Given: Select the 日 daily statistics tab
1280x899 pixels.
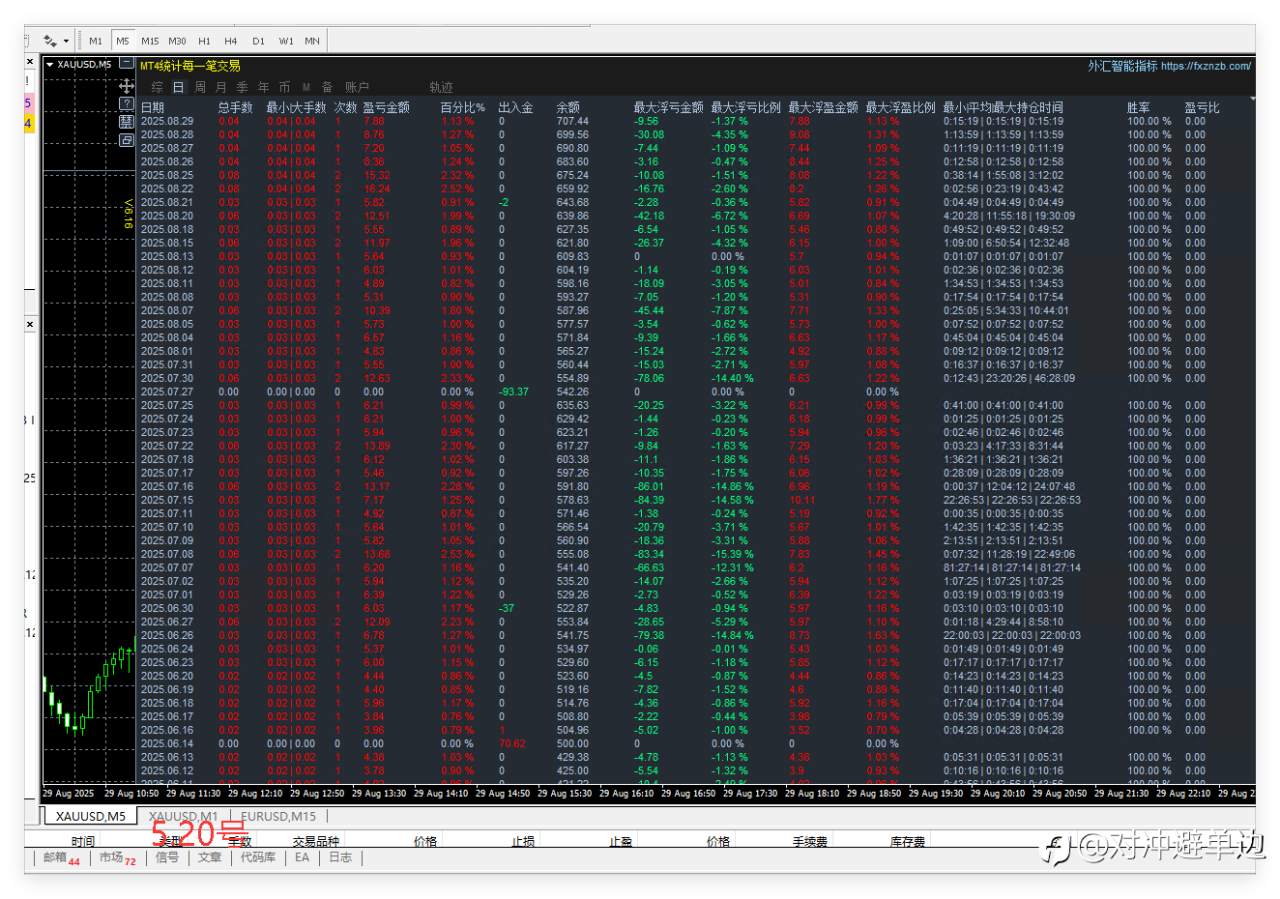Looking at the screenshot, I should (x=178, y=87).
